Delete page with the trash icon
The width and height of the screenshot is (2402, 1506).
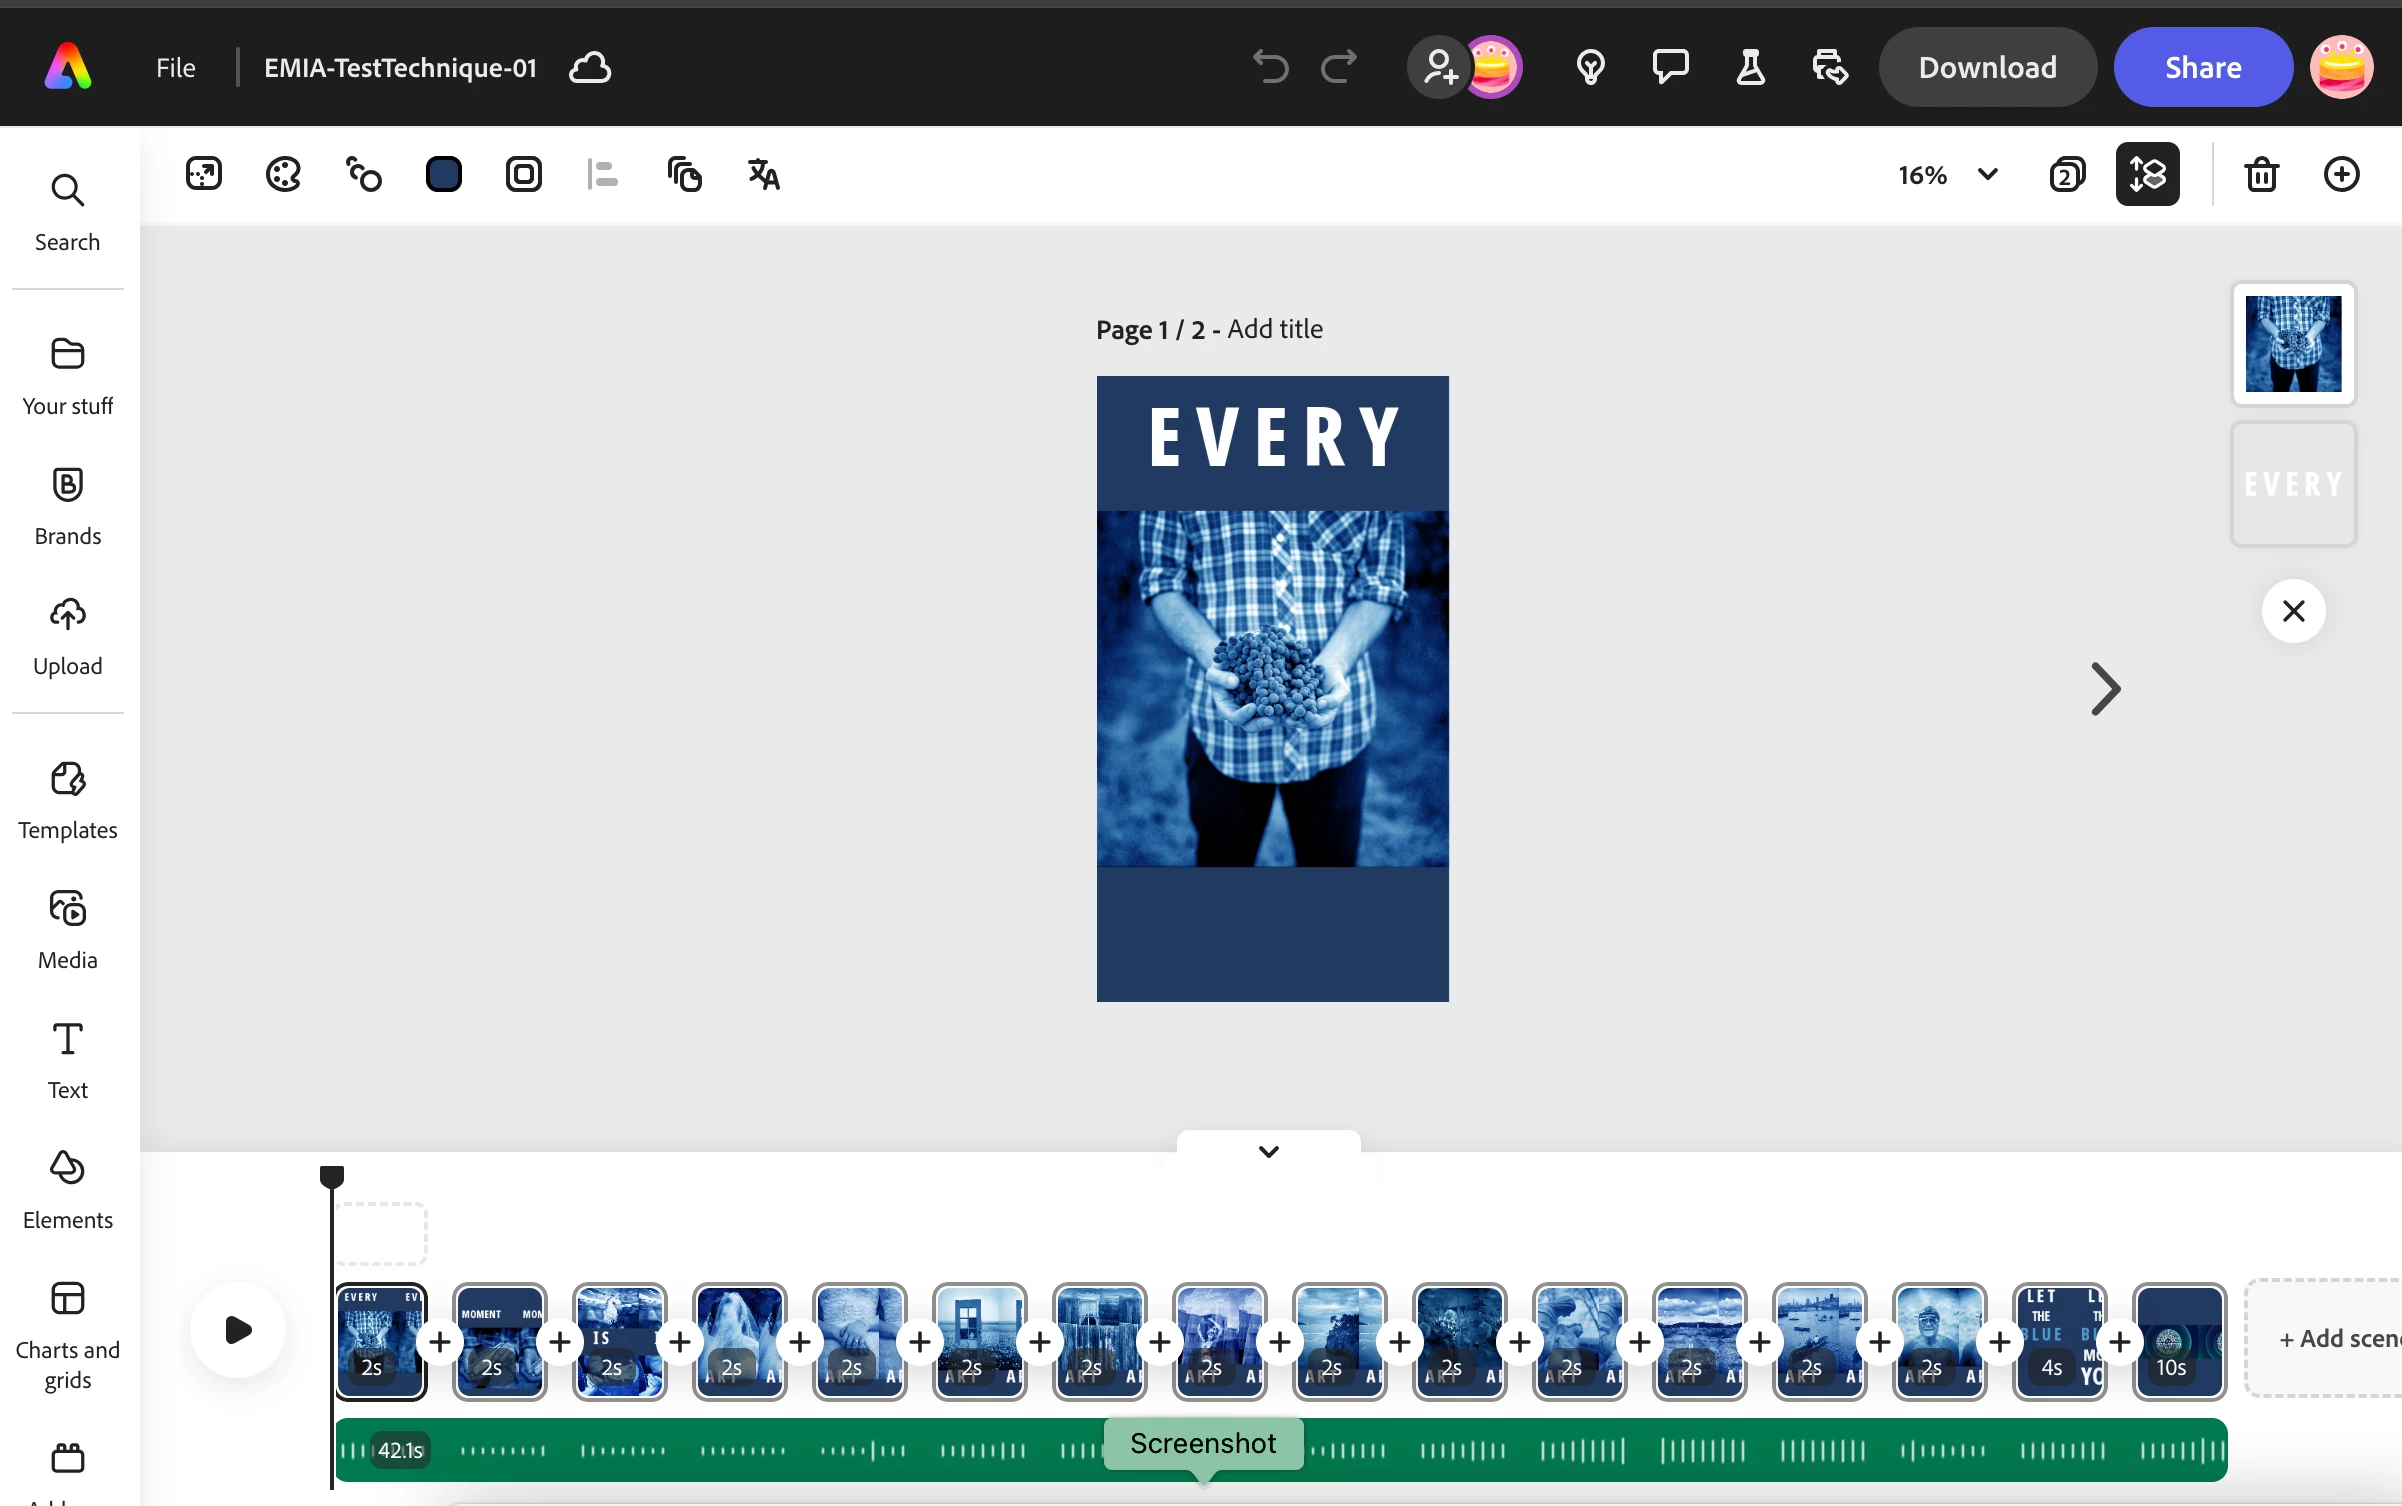[2261, 175]
